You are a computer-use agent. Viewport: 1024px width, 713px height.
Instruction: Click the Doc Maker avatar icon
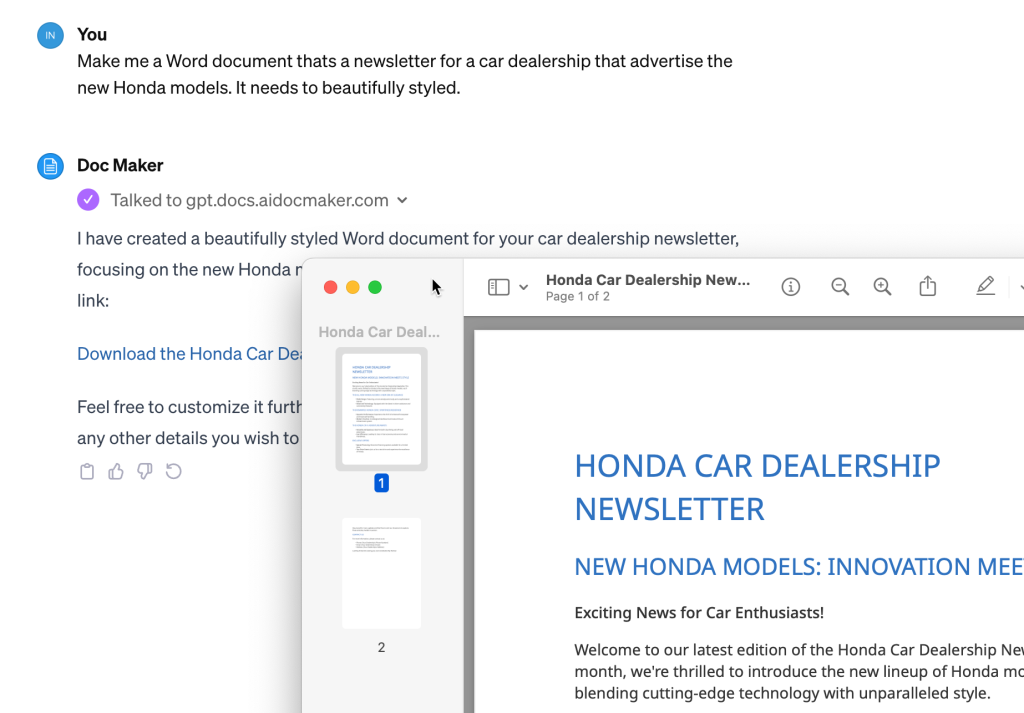(x=50, y=166)
